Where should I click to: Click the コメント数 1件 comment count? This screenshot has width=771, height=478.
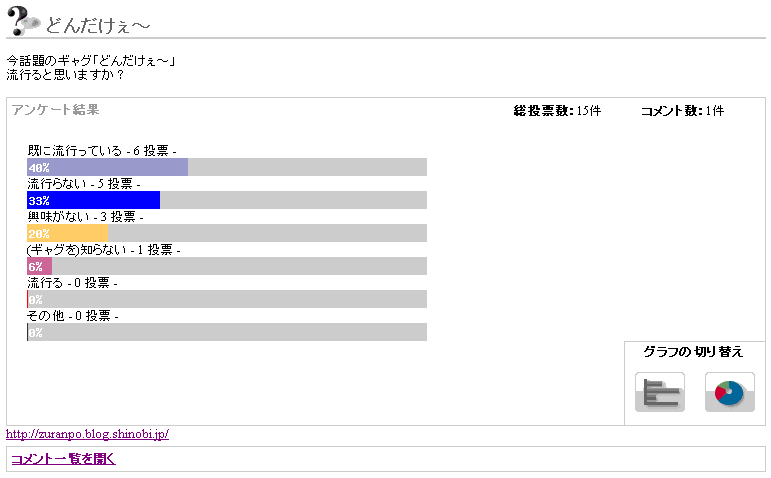pos(682,111)
